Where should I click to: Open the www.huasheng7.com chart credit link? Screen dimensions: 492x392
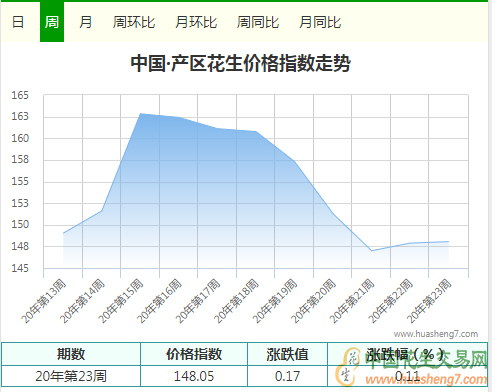point(436,334)
